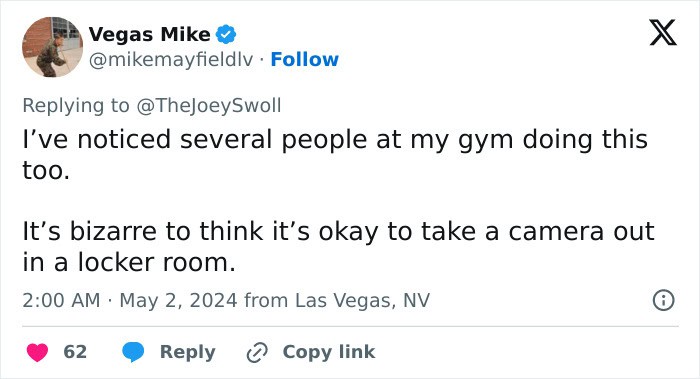700x379 pixels.
Task: Like the tweet with the pink heart
Action: pyautogui.click(x=37, y=352)
